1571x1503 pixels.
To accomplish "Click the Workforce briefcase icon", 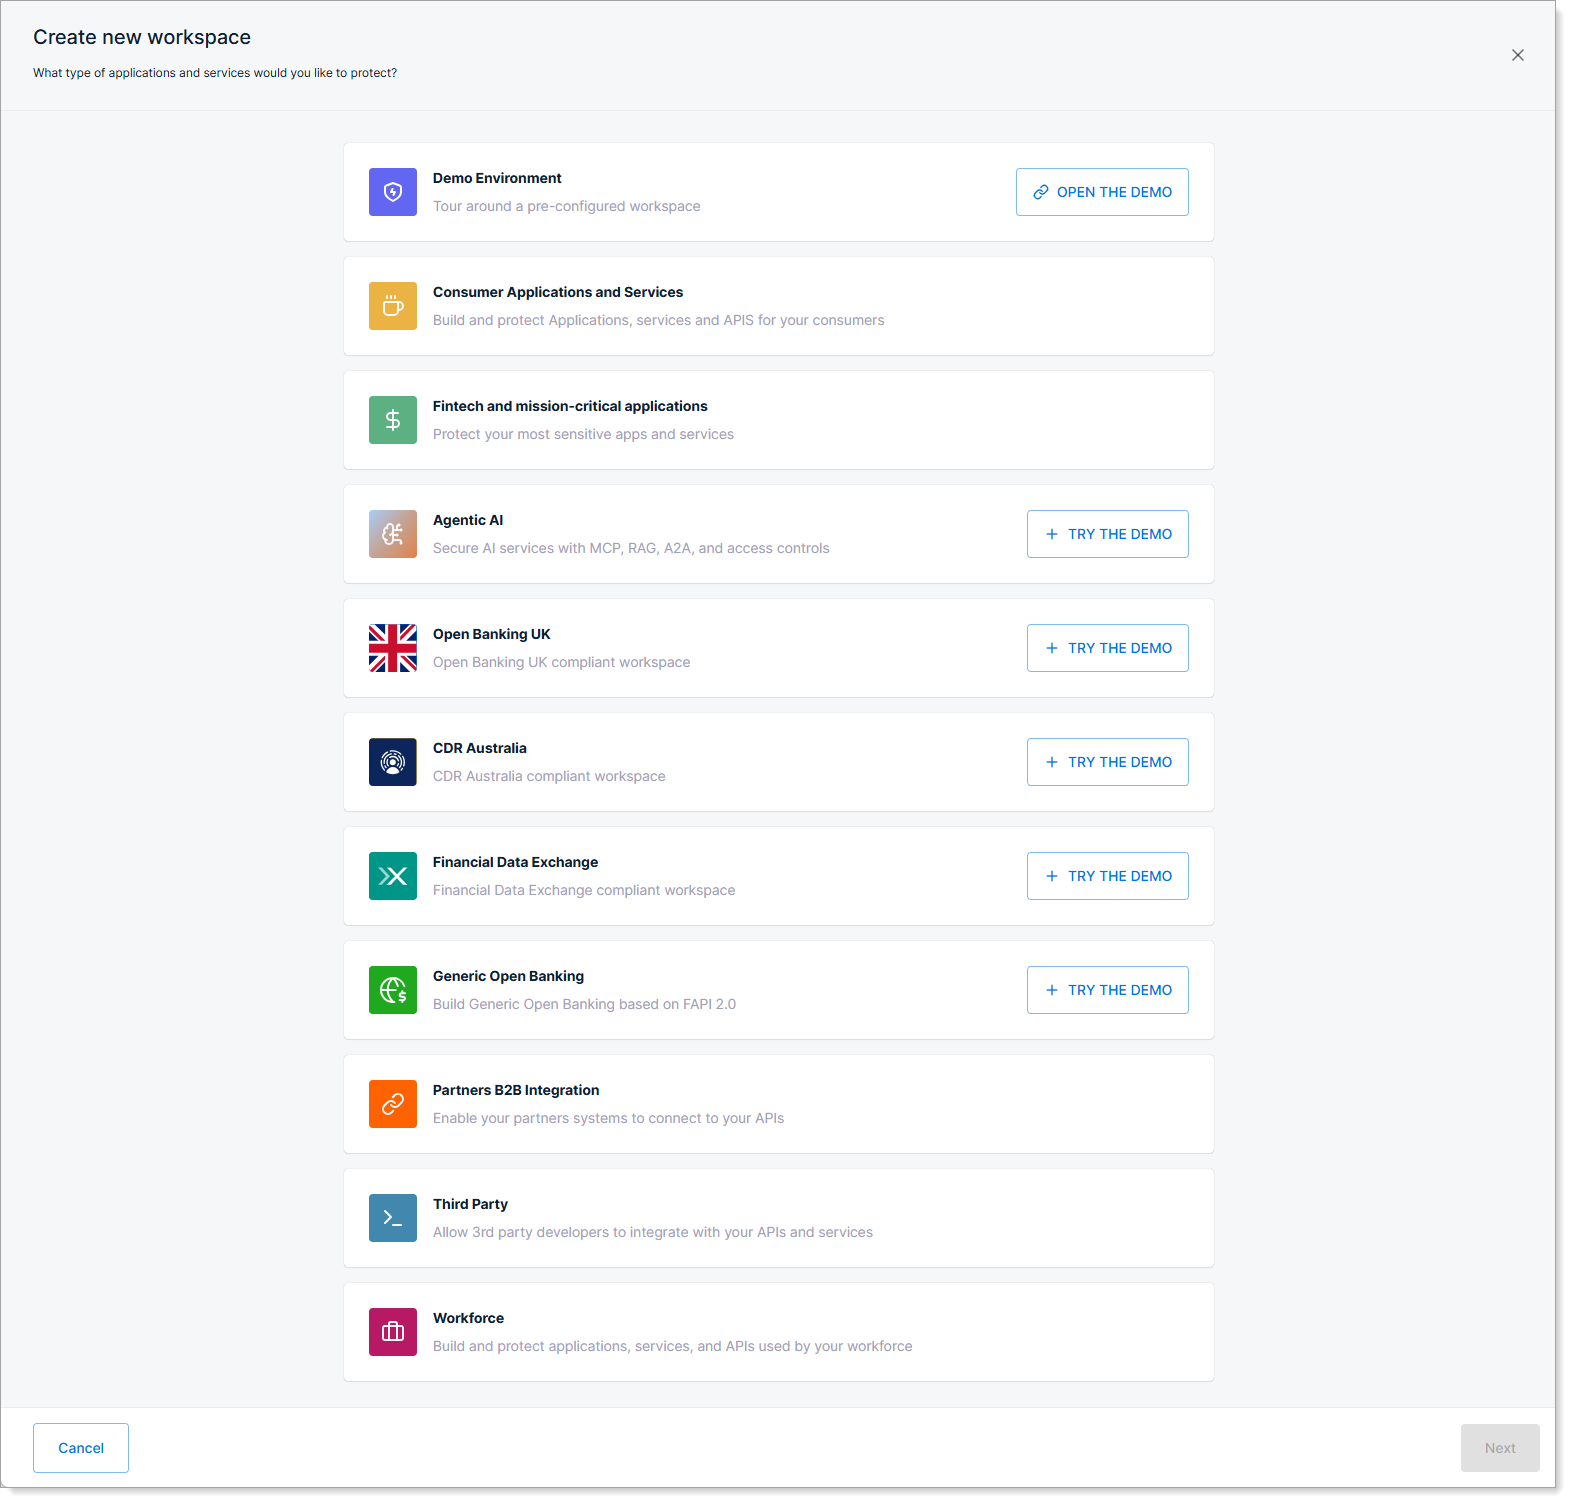I will point(392,1332).
